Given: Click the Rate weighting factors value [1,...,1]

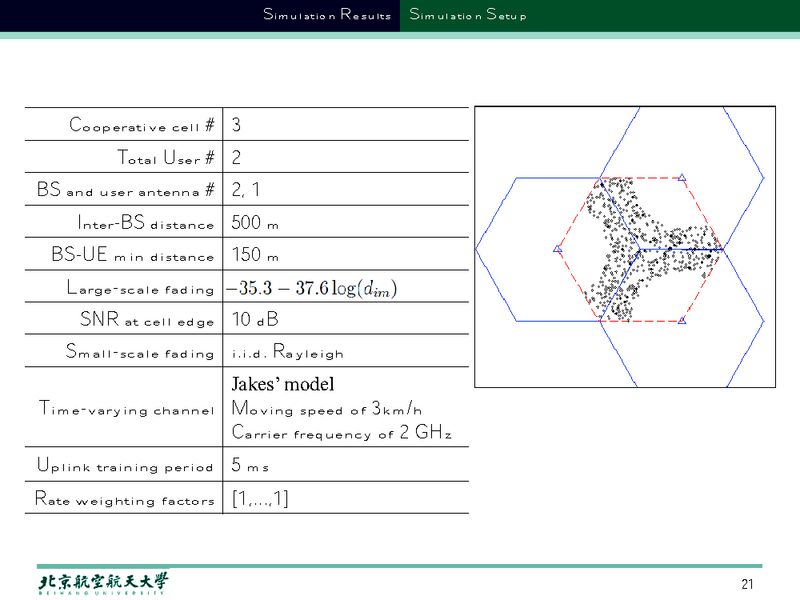Looking at the screenshot, I should coord(260,499).
